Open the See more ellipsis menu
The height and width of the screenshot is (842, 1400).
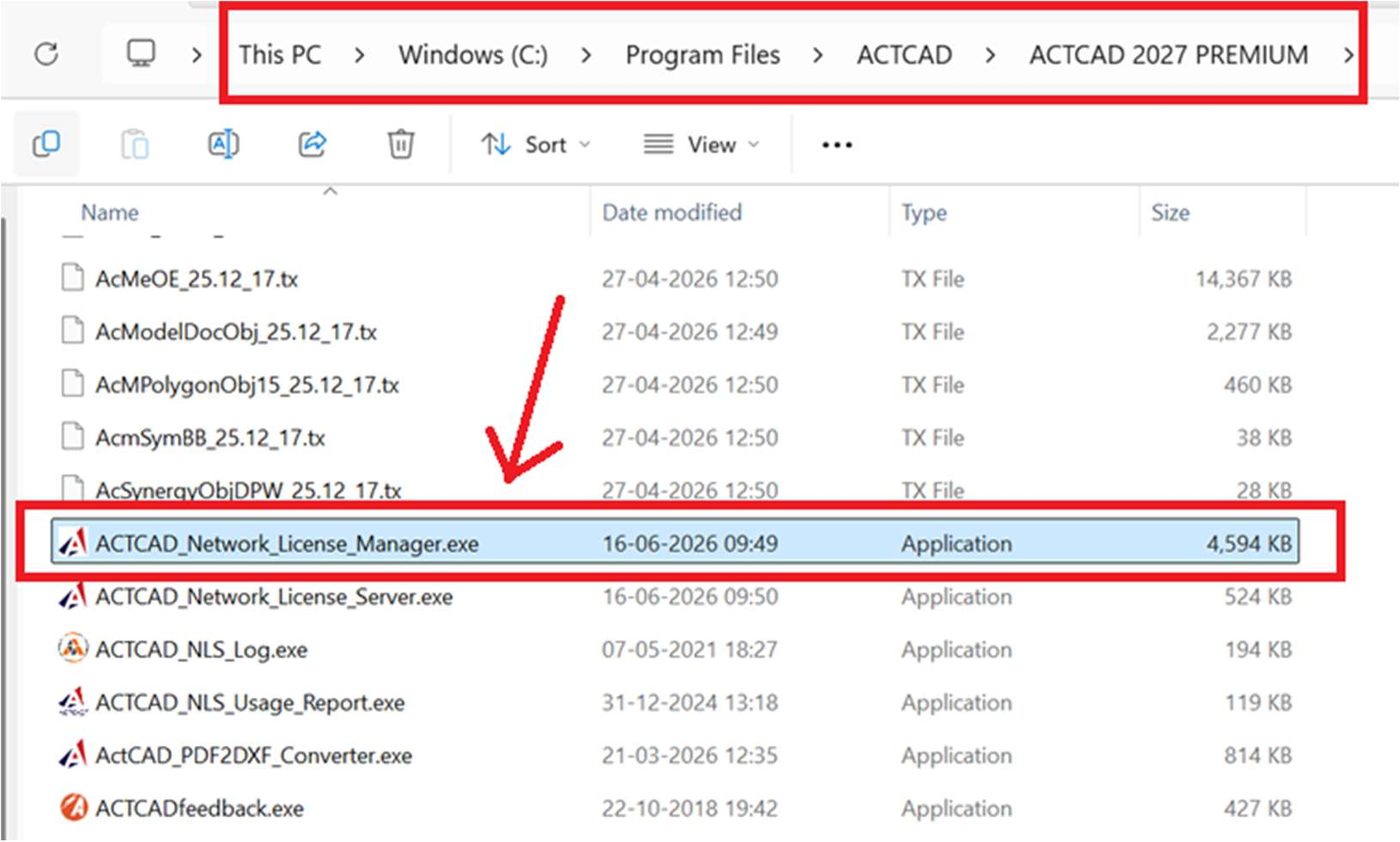pos(836,145)
